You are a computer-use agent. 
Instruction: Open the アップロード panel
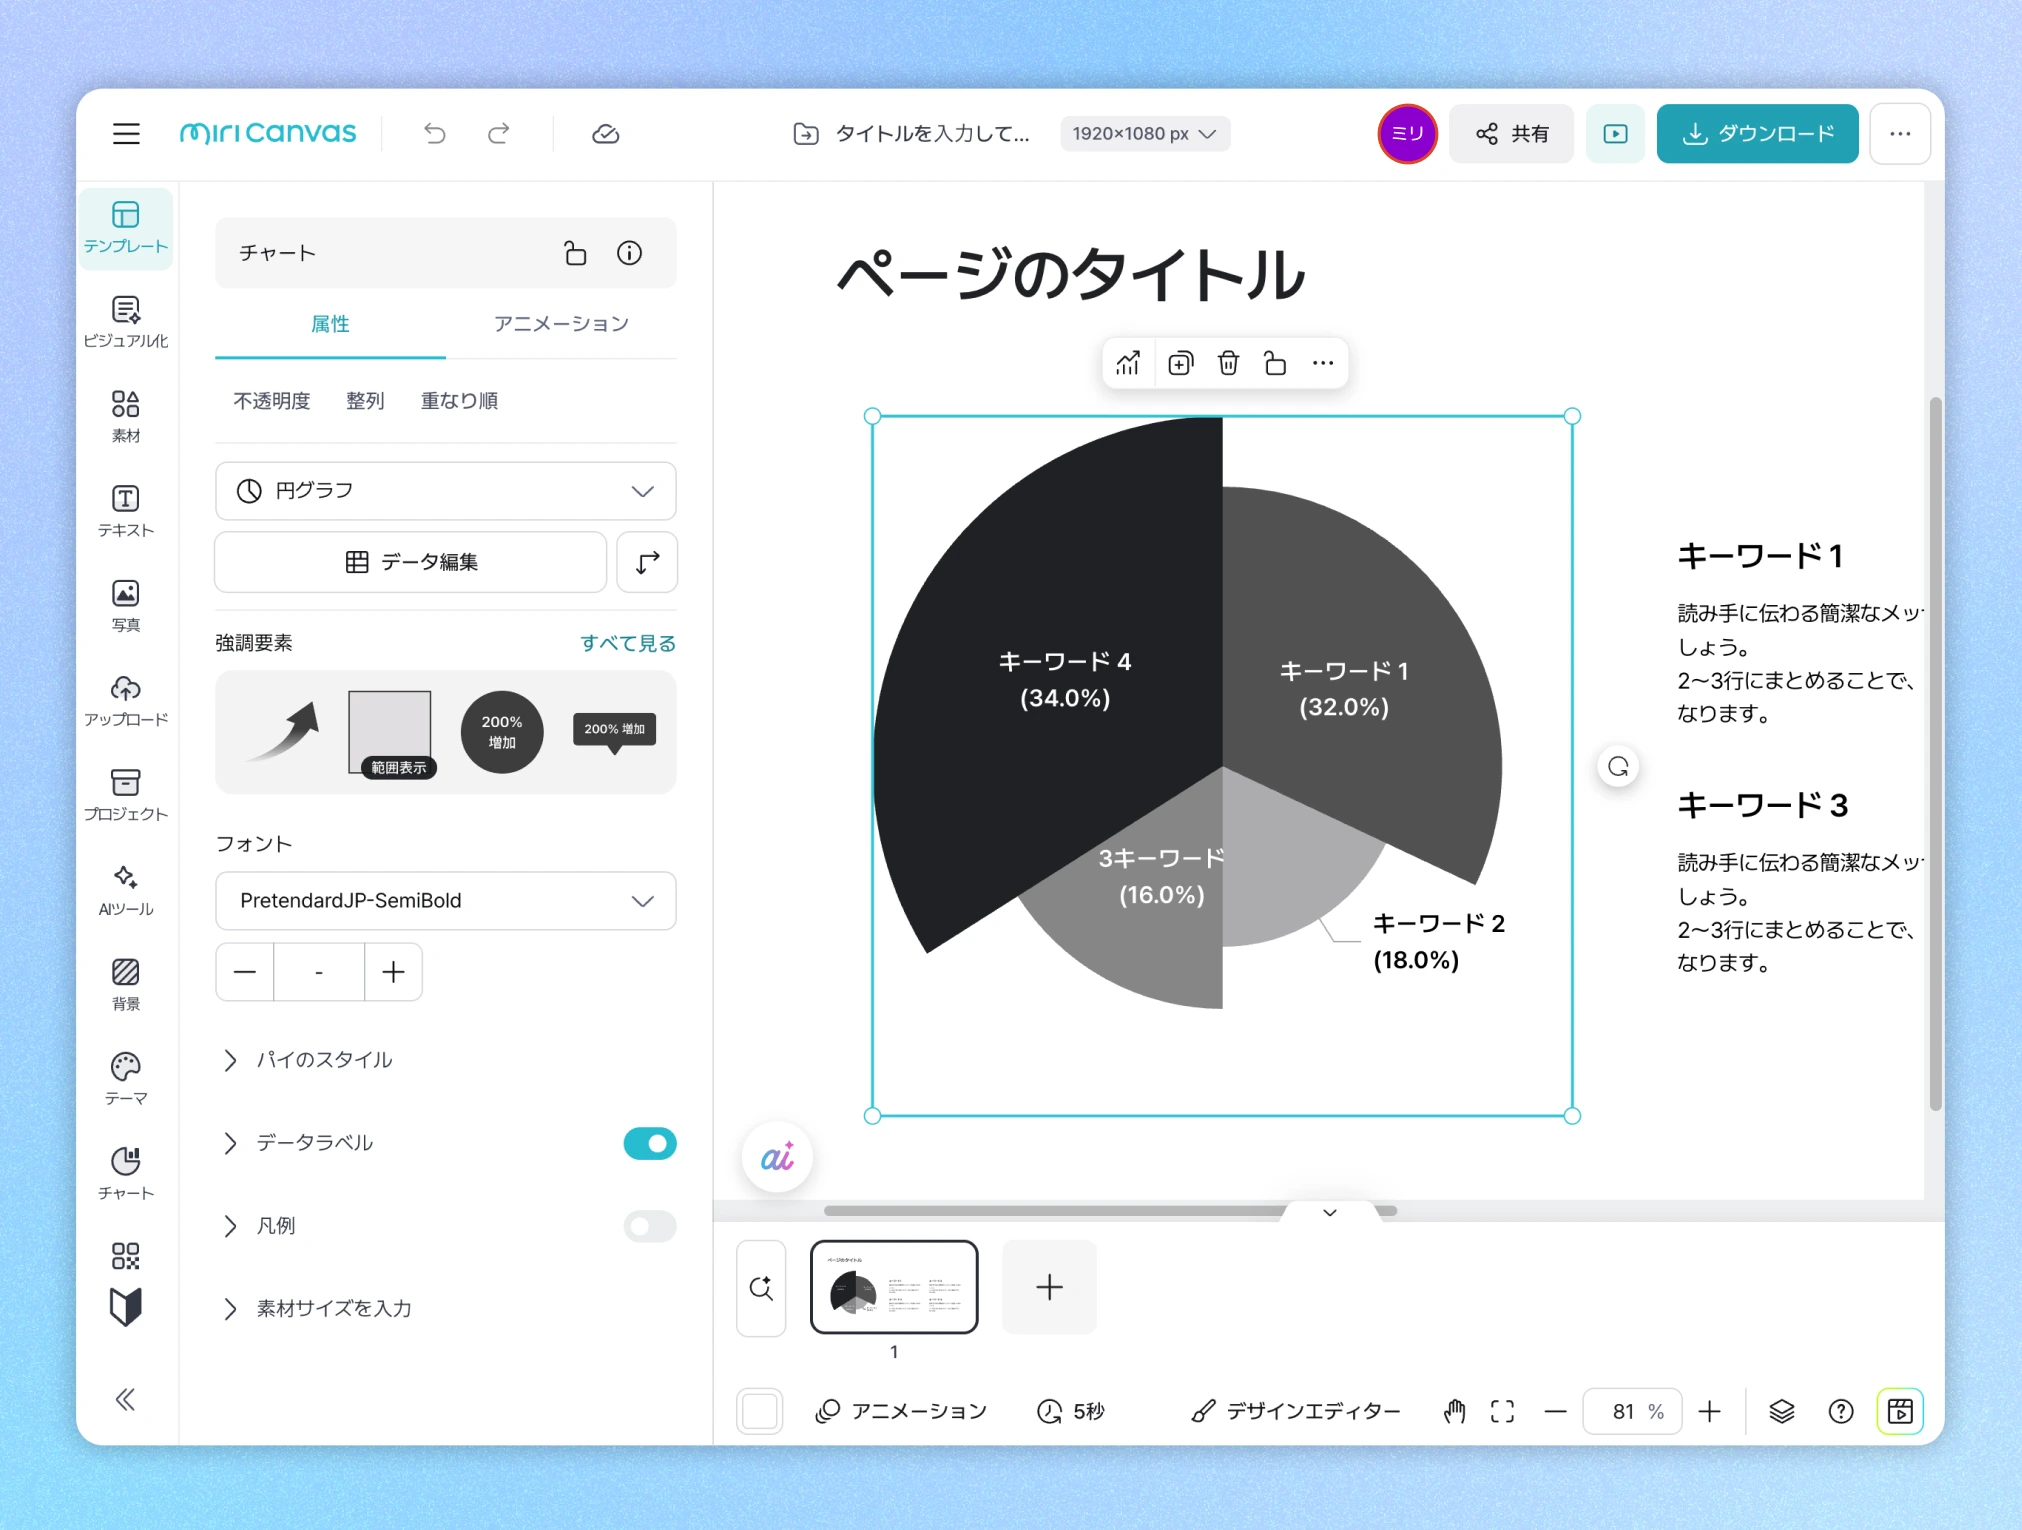click(x=126, y=701)
